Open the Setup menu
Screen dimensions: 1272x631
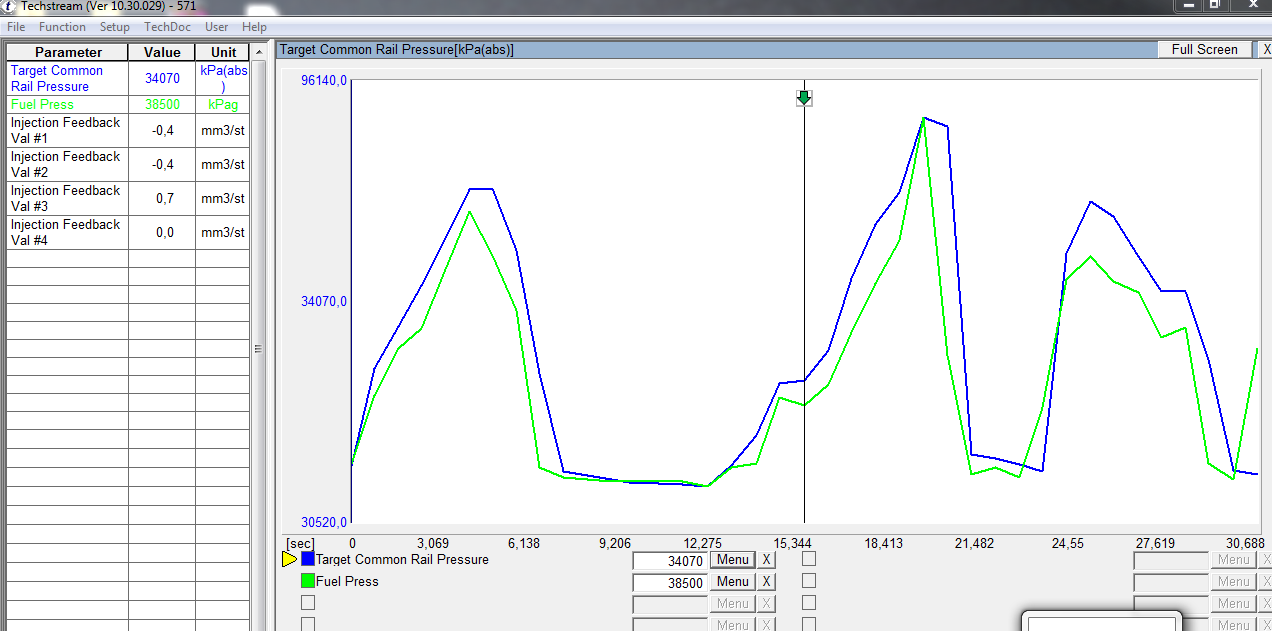115,27
